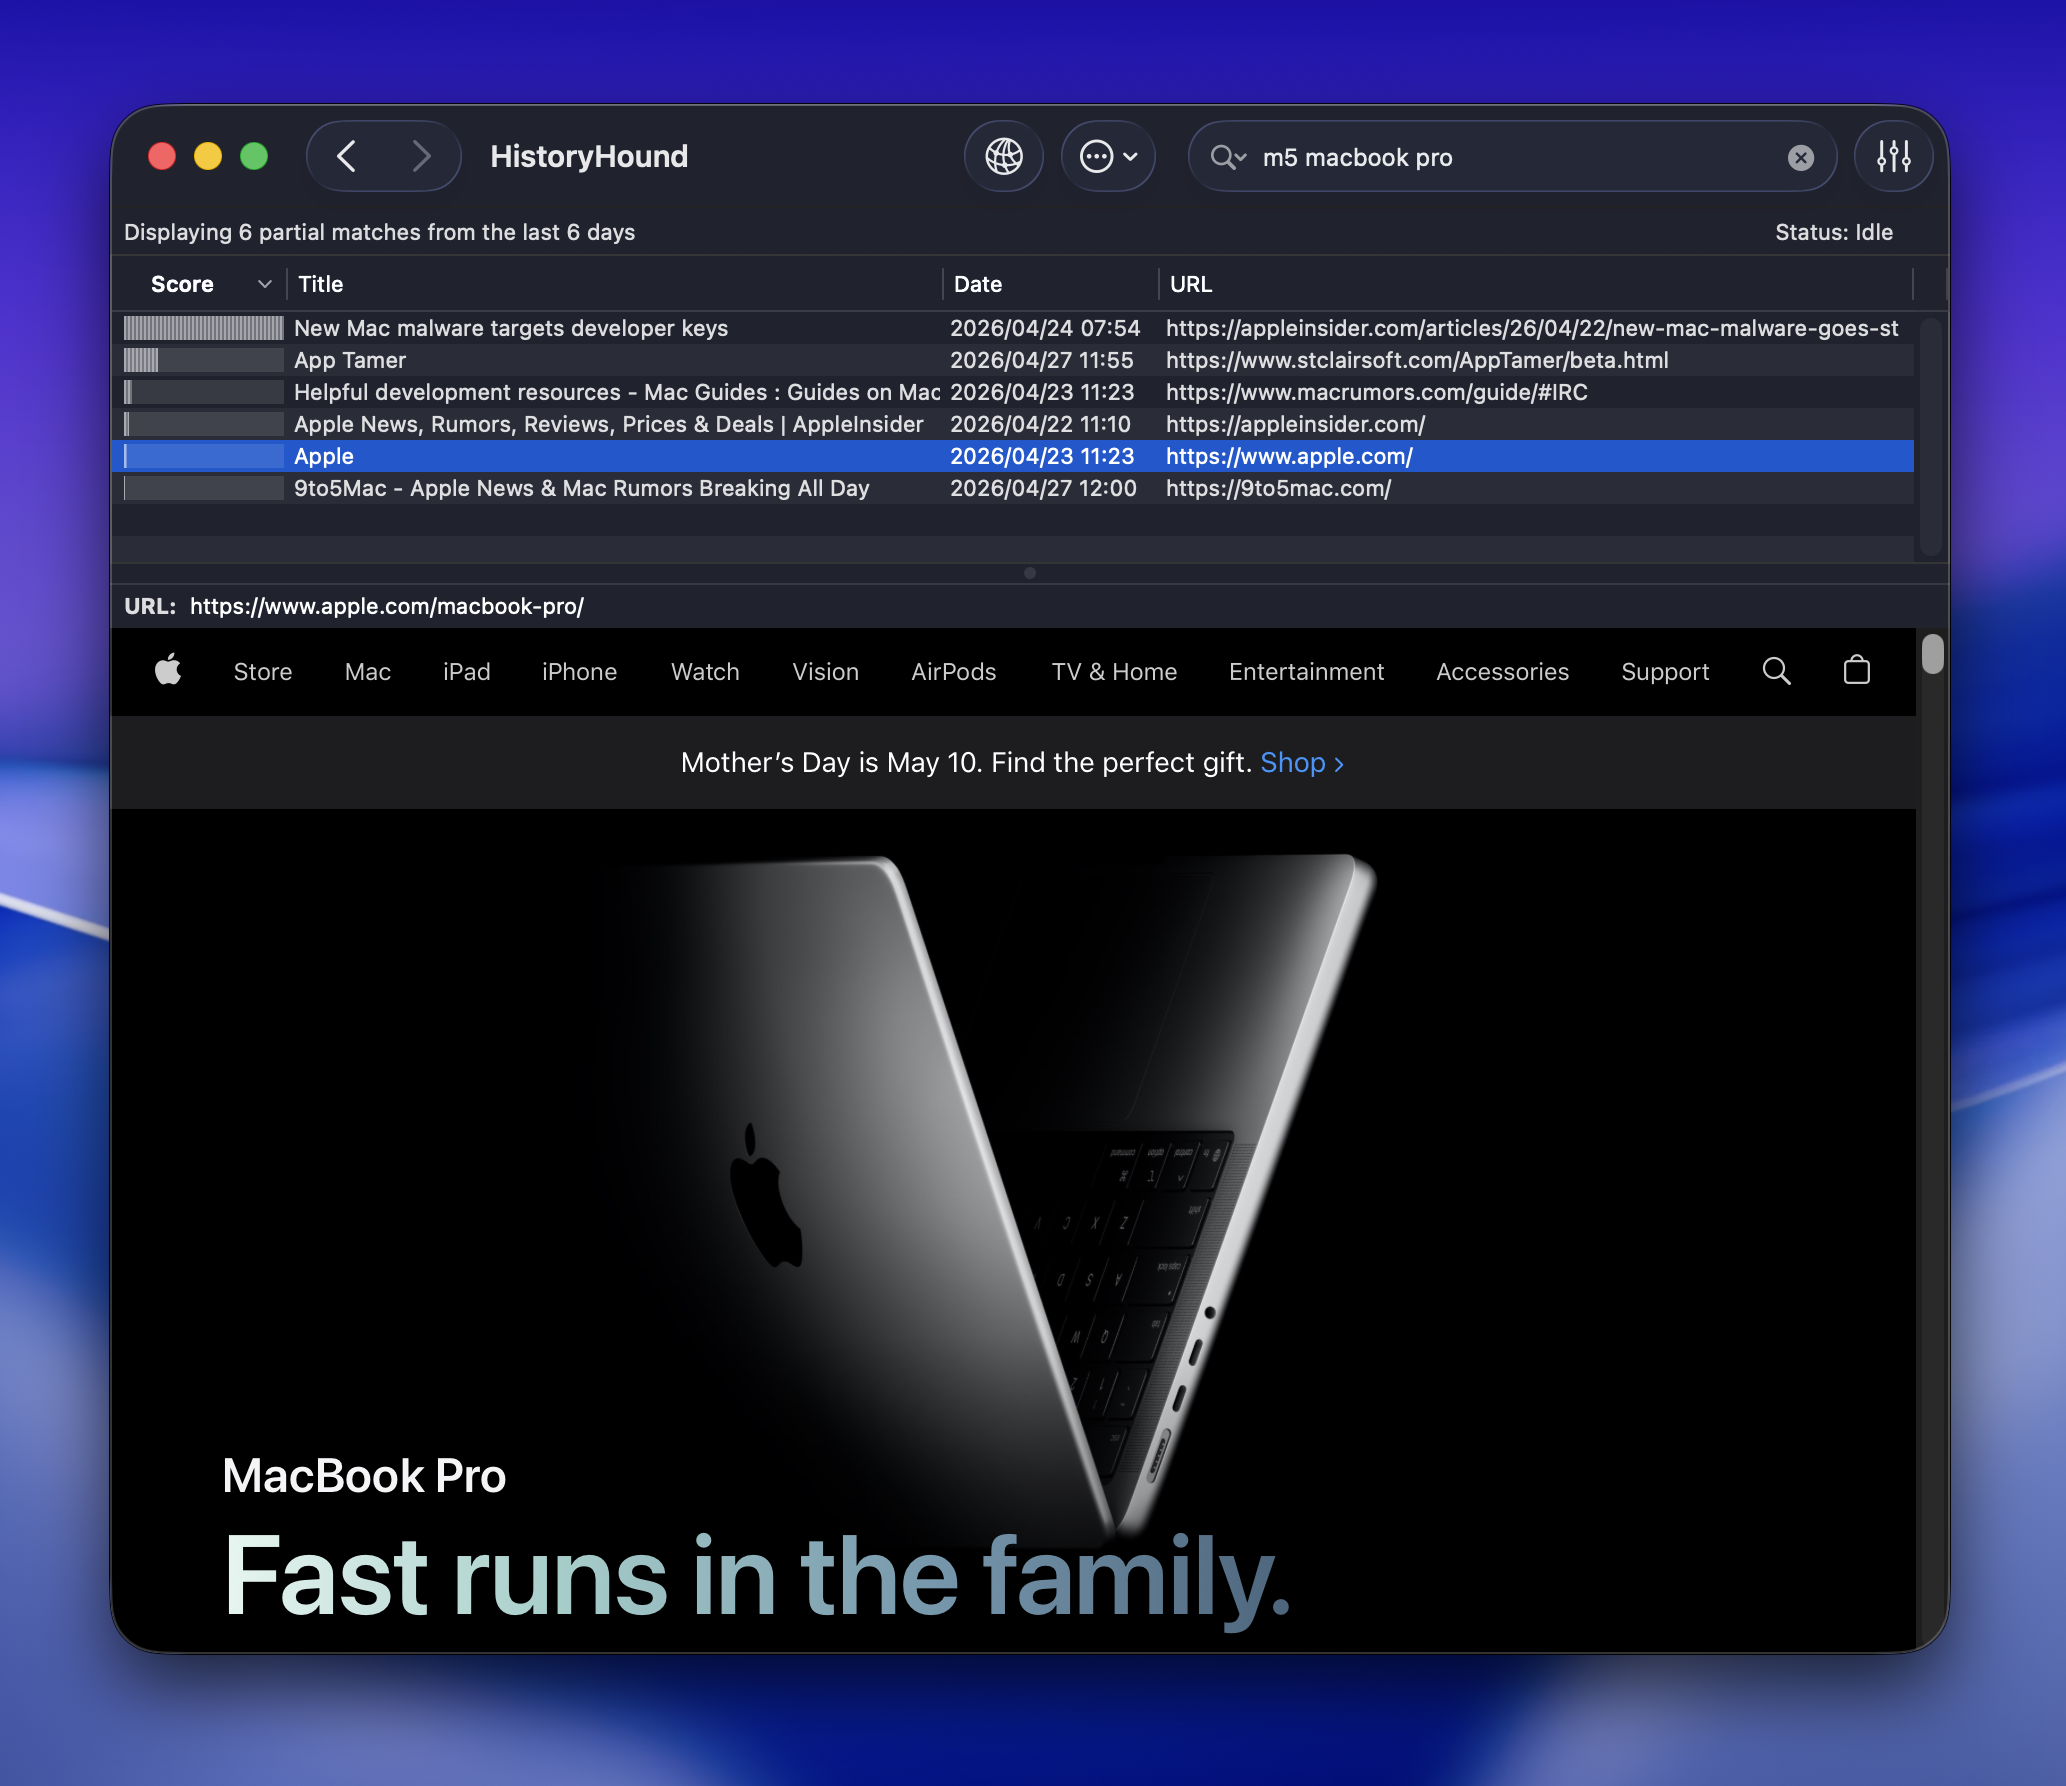Click the preview URL apple.com/macbook-pro text

tap(387, 606)
